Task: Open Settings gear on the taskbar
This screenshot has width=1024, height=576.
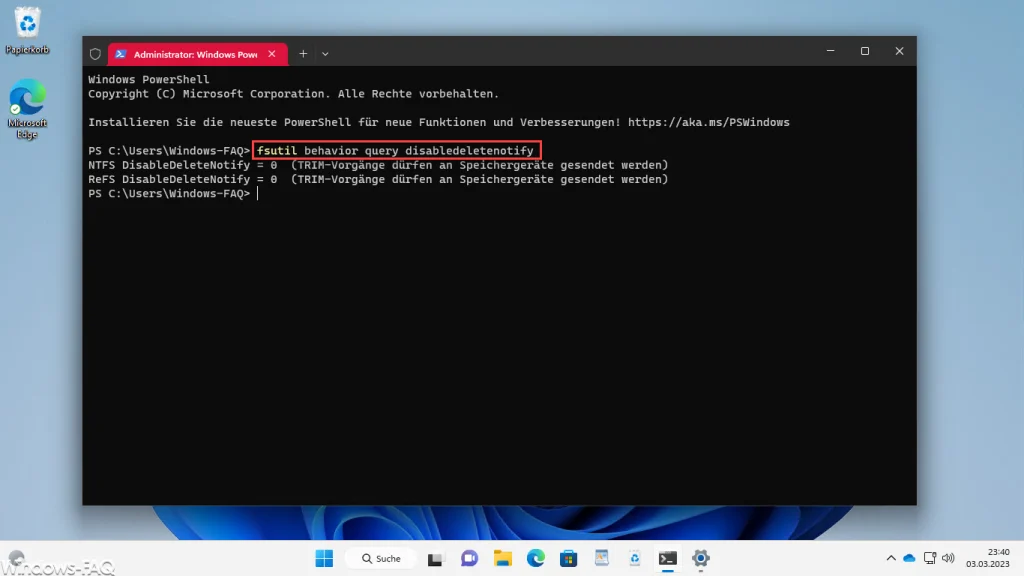Action: click(701, 558)
